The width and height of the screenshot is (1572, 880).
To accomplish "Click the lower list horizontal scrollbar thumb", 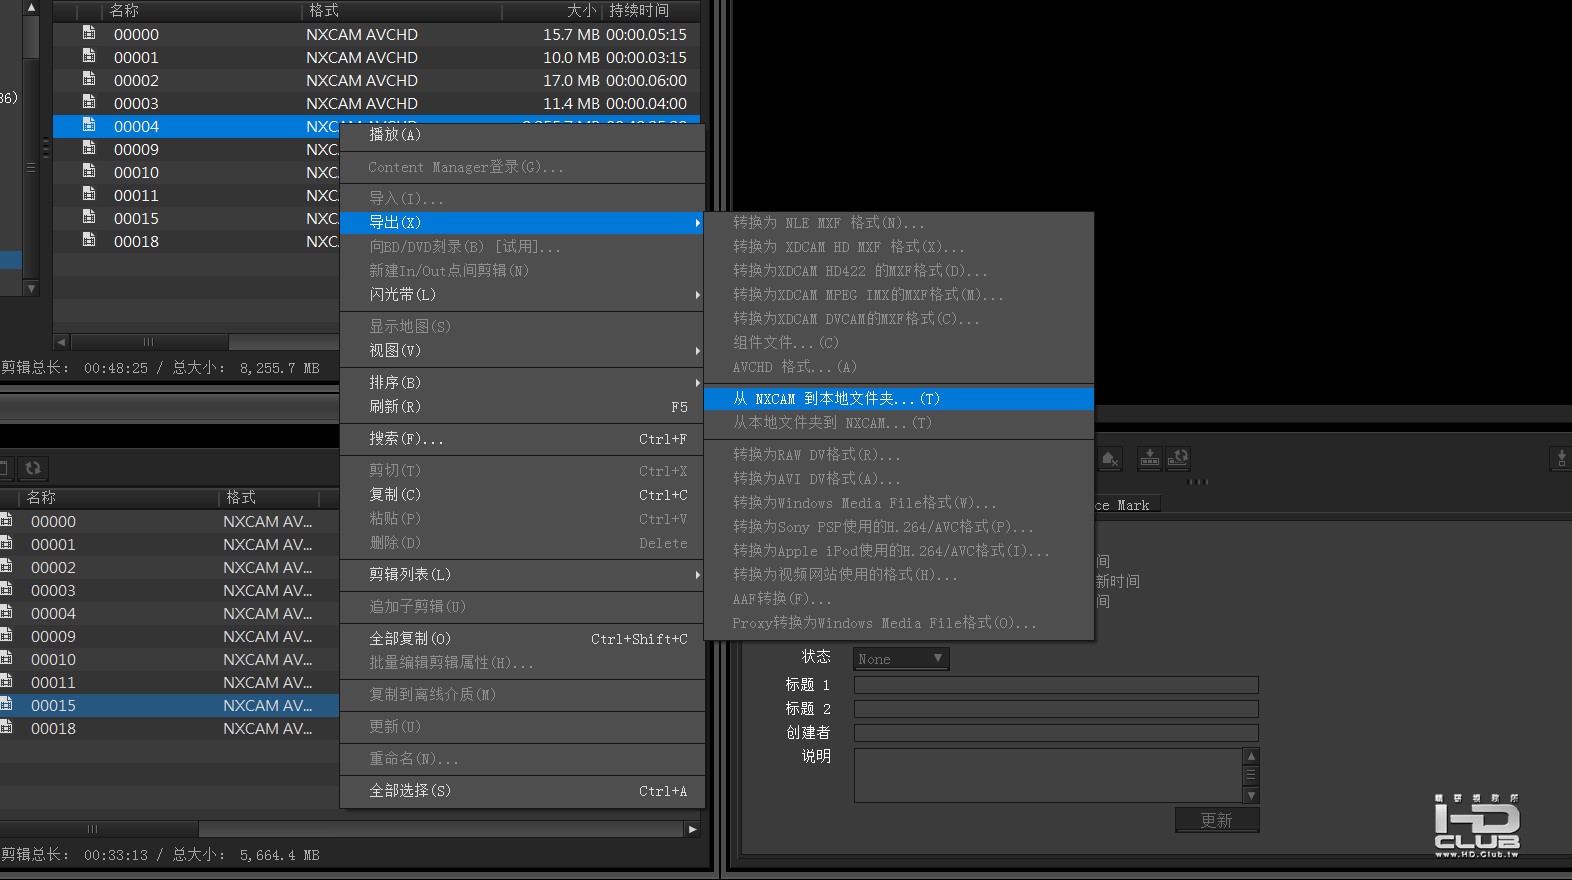I will (x=99, y=829).
